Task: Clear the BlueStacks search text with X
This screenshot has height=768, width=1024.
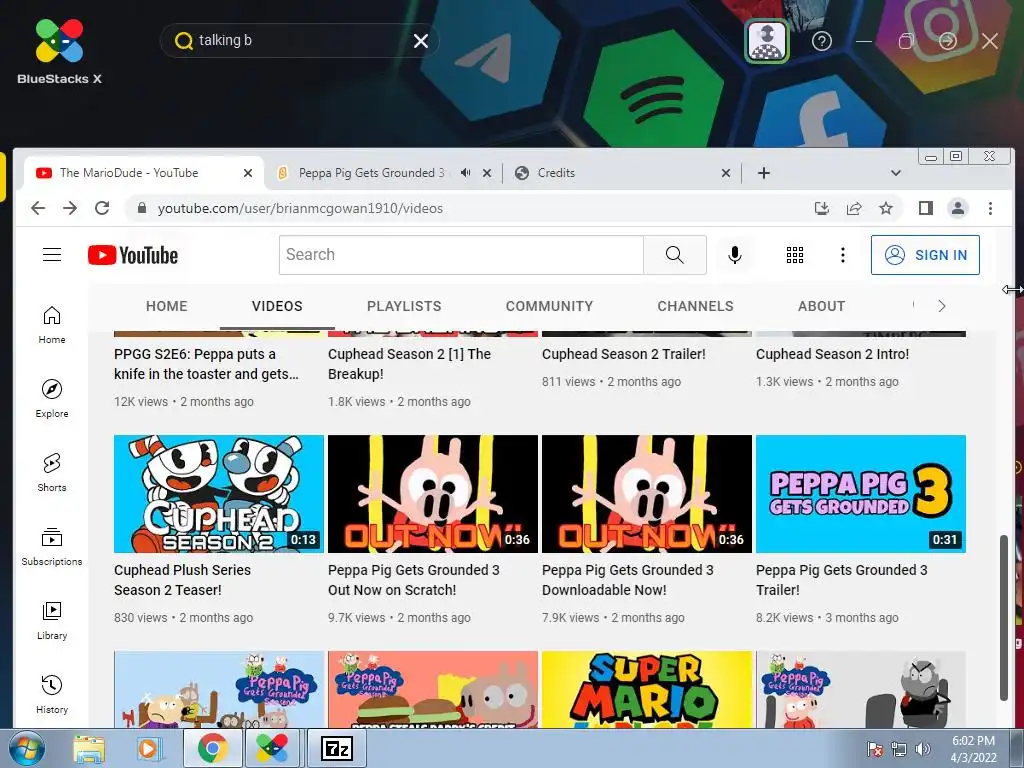Action: (x=421, y=41)
